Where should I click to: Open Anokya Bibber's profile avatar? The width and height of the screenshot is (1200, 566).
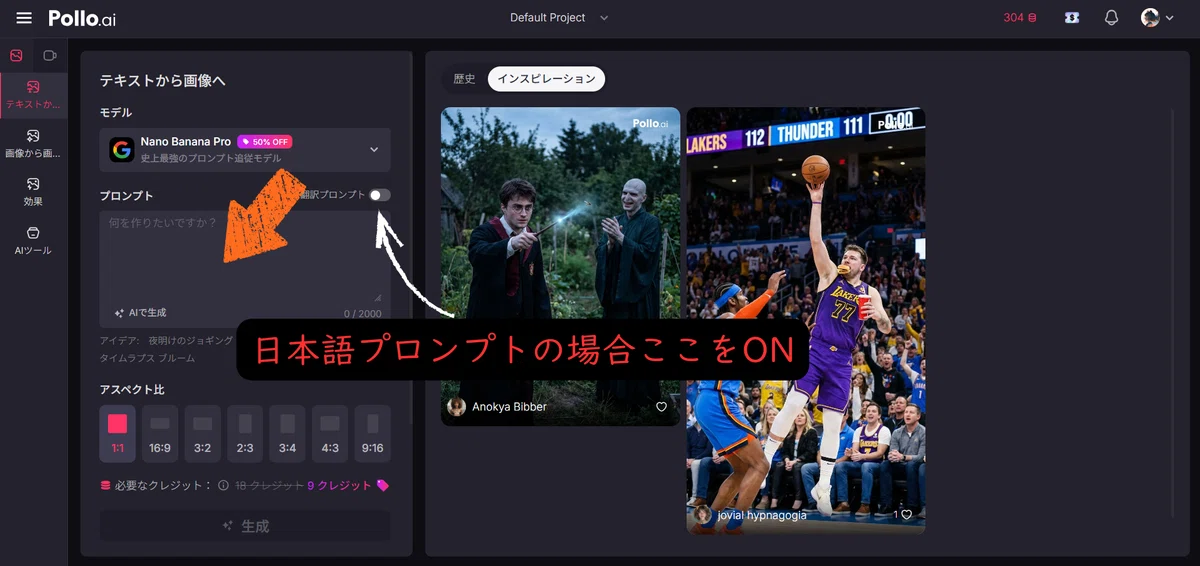tap(457, 407)
